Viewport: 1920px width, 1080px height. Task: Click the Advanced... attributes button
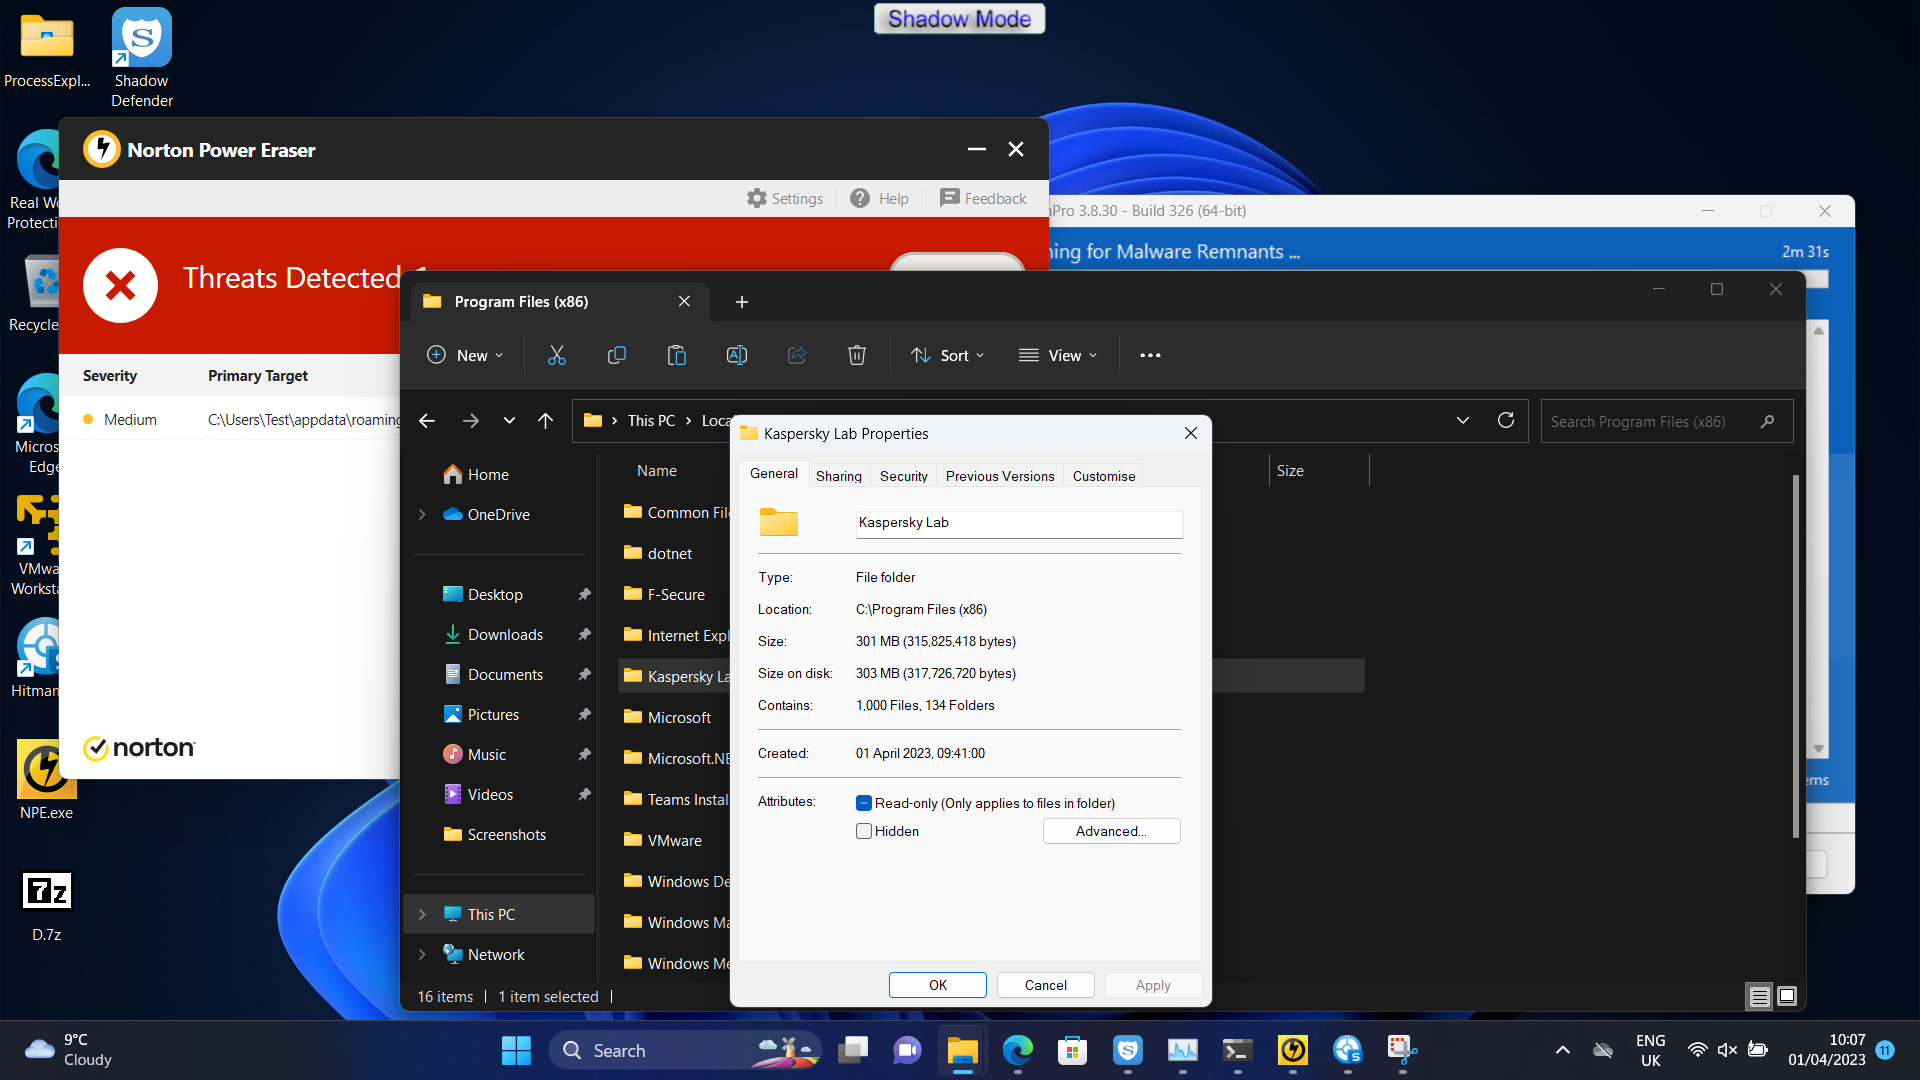1111,831
